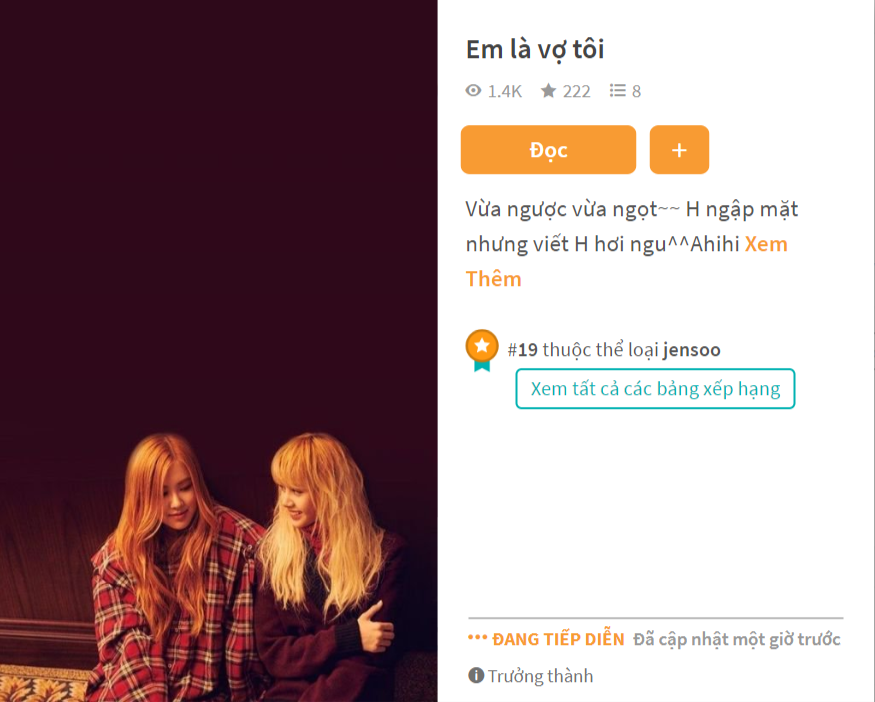Click the three-dot ongoing status icon
875x702 pixels.
(x=478, y=637)
